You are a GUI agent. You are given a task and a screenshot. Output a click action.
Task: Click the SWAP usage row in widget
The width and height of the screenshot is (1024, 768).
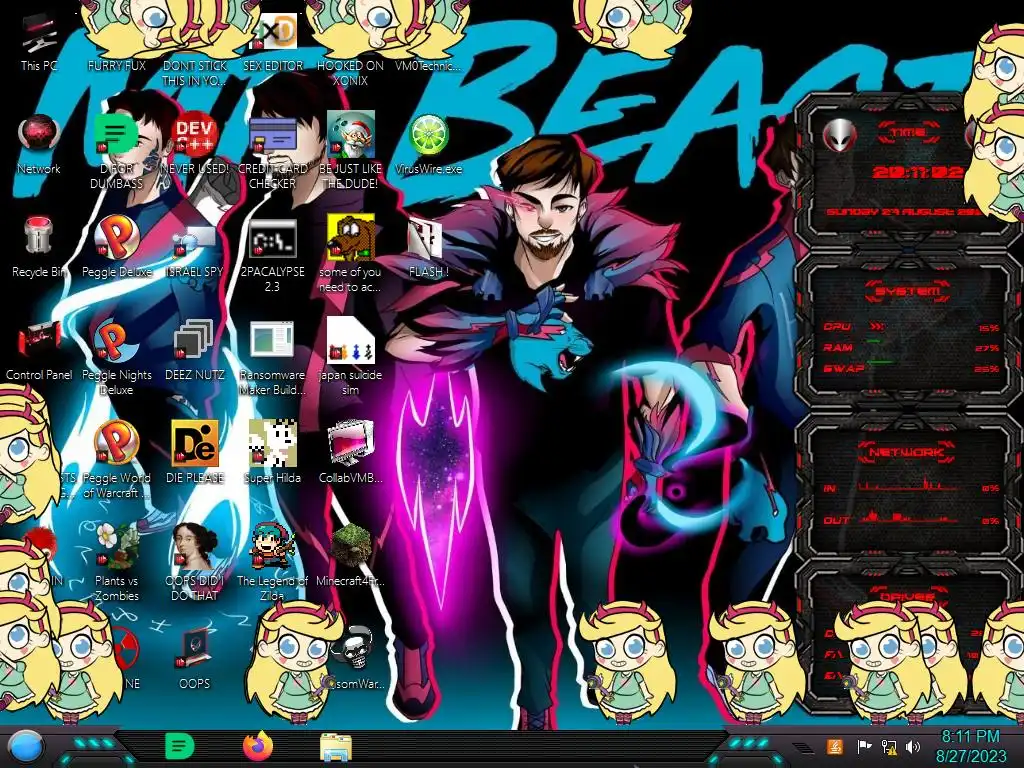[911, 368]
